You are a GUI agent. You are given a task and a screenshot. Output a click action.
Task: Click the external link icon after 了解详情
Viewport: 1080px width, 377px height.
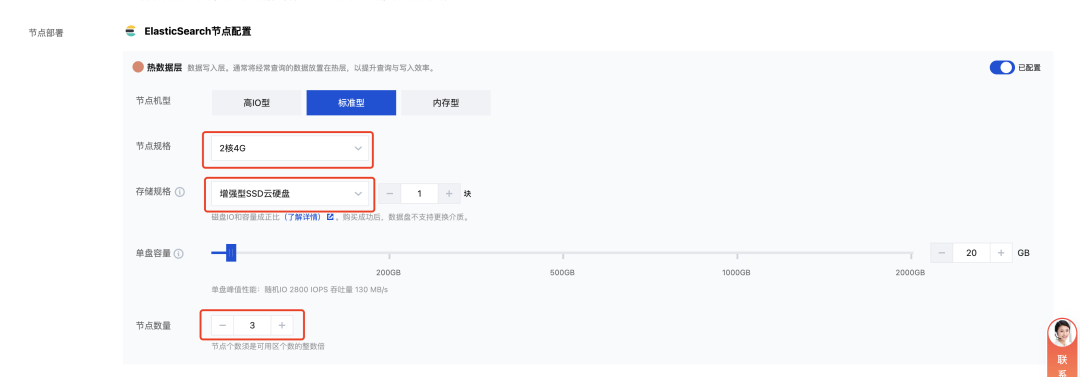(330, 217)
